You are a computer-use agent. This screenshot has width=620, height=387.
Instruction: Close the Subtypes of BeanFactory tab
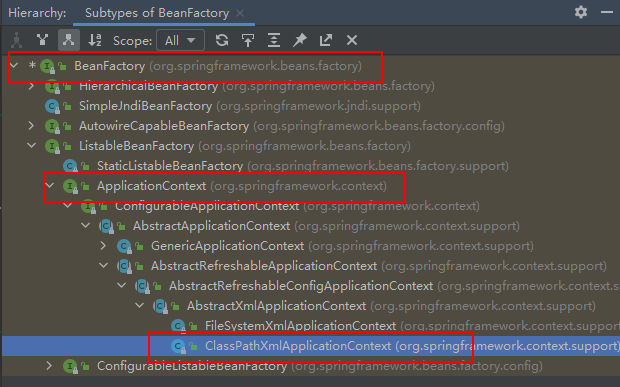(240, 13)
